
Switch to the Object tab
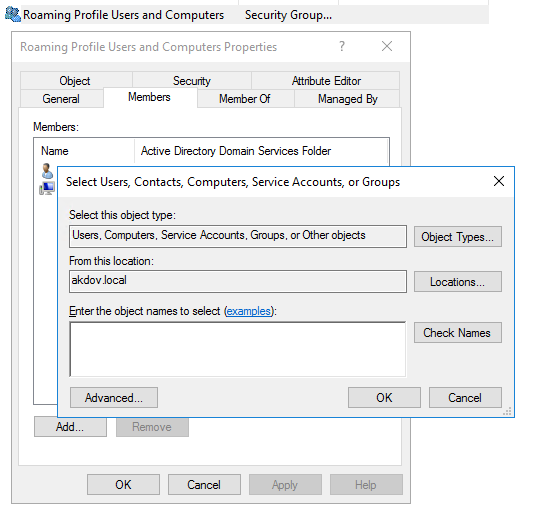coord(75,81)
